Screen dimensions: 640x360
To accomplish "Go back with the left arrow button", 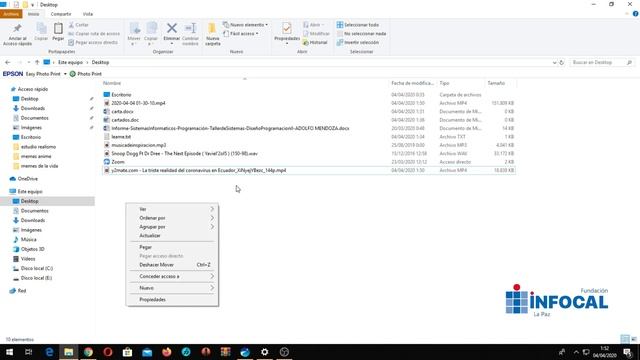I will (8, 62).
